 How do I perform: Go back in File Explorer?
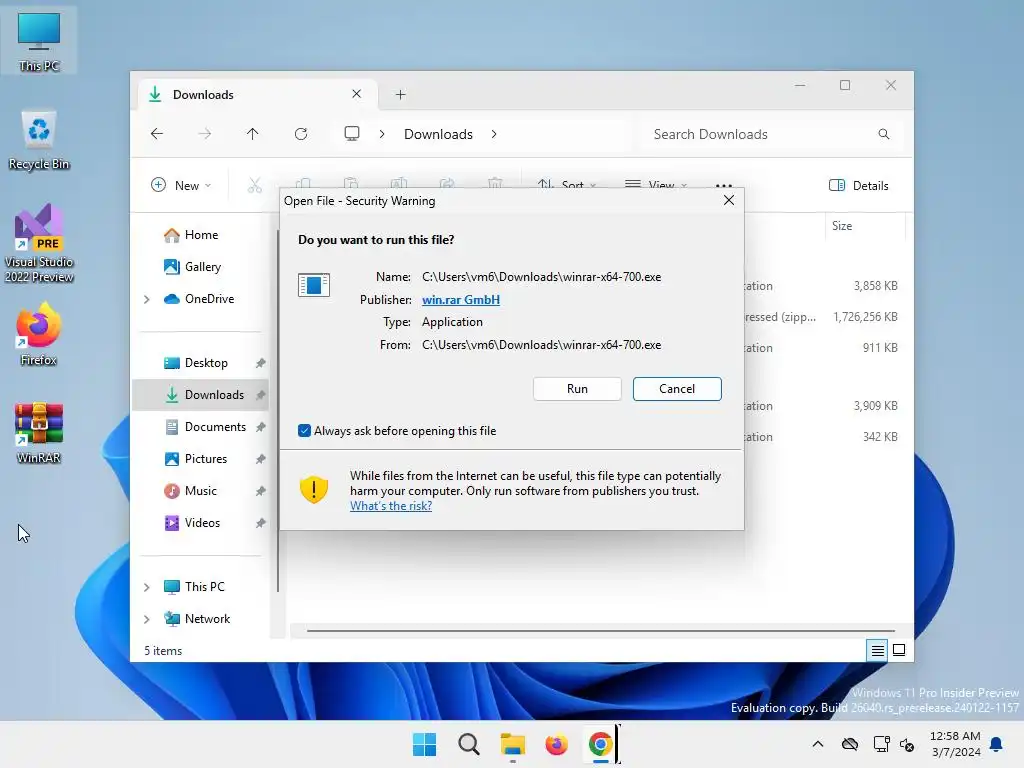pos(157,134)
